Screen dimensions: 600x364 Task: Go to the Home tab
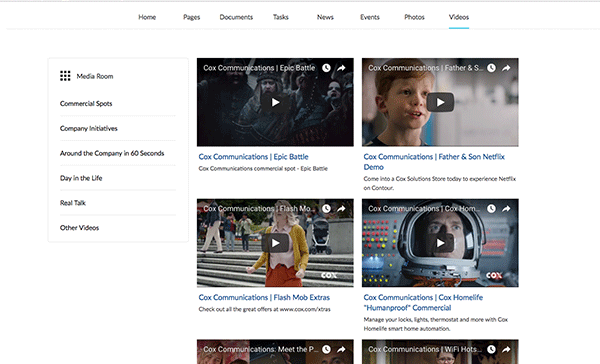point(147,17)
